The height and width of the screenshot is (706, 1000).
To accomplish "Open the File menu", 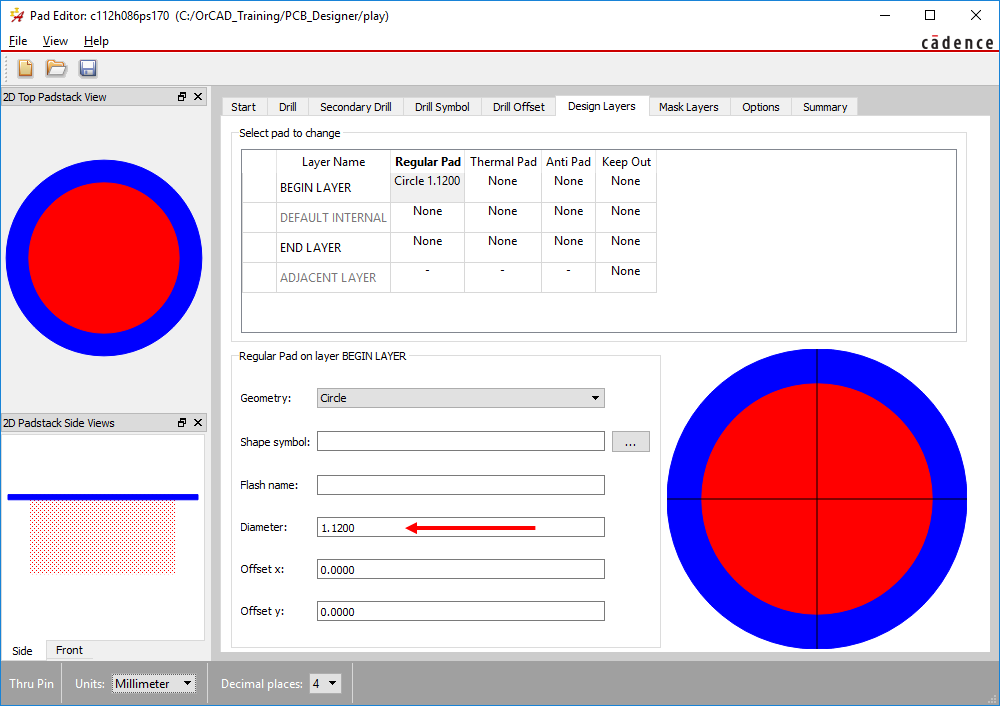I will click(x=18, y=41).
